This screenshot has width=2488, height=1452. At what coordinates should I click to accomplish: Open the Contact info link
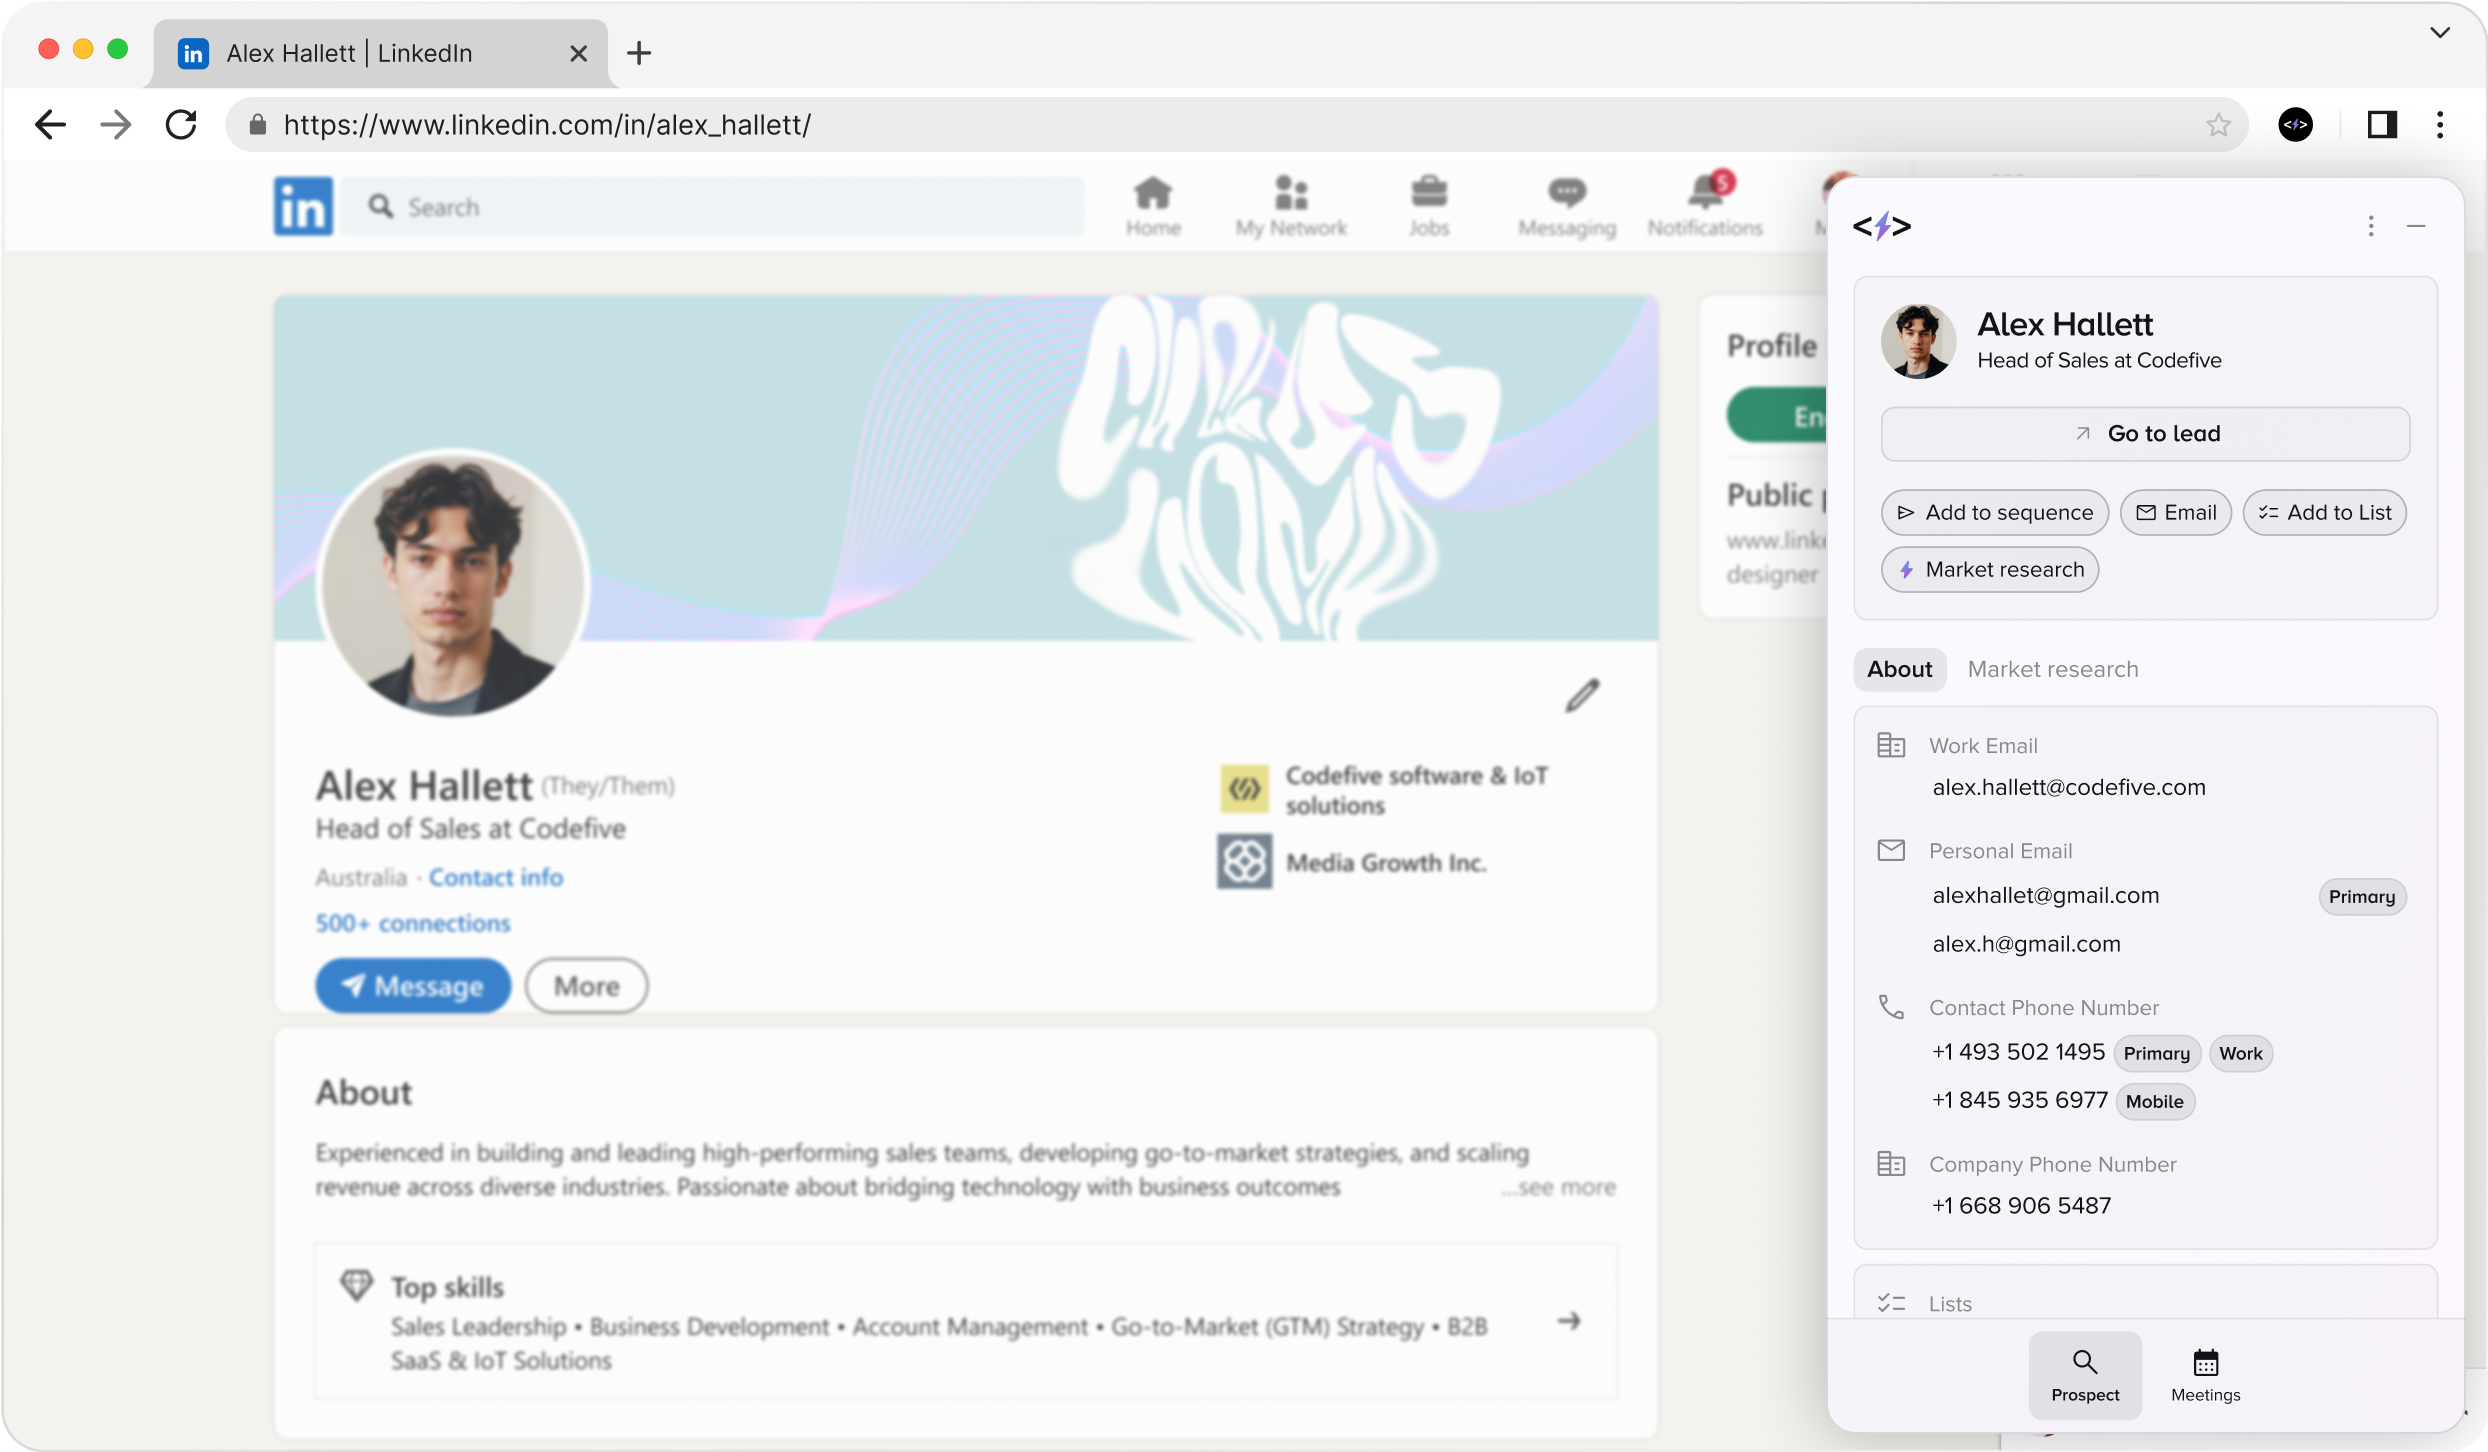496,877
